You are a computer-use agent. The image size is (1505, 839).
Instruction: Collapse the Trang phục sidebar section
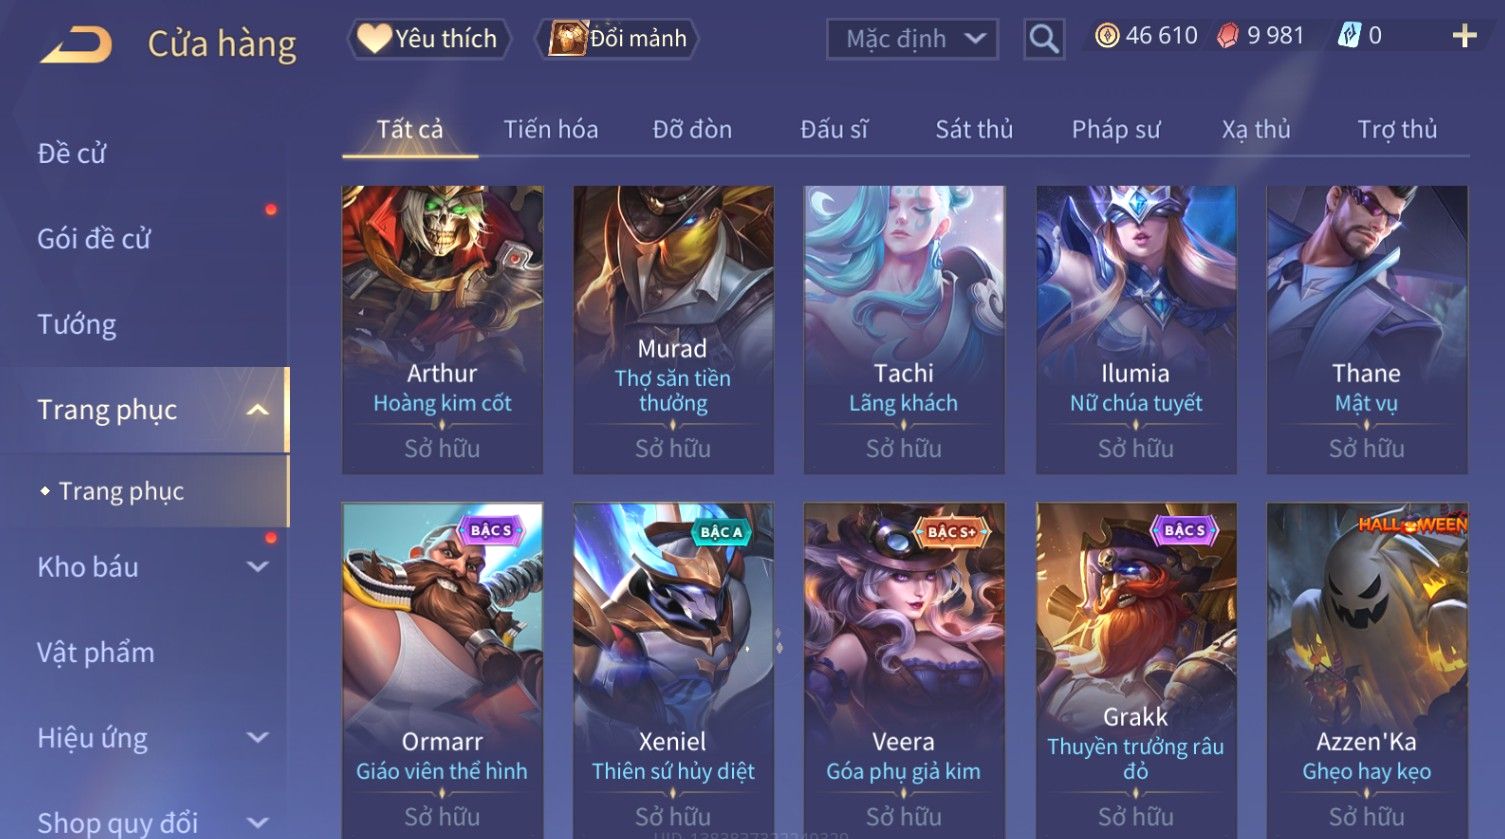coord(257,410)
